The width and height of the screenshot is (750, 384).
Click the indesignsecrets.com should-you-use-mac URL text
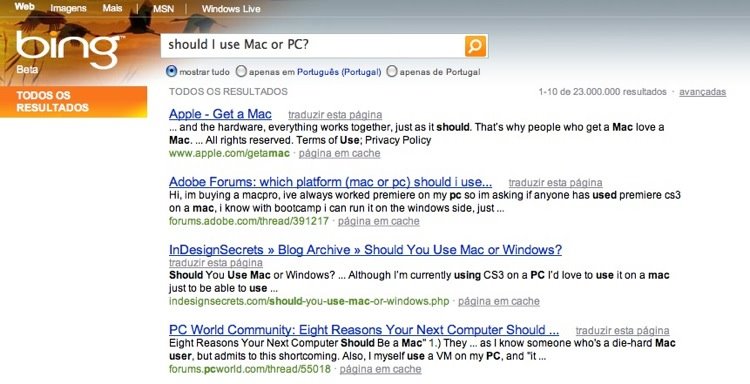point(309,301)
